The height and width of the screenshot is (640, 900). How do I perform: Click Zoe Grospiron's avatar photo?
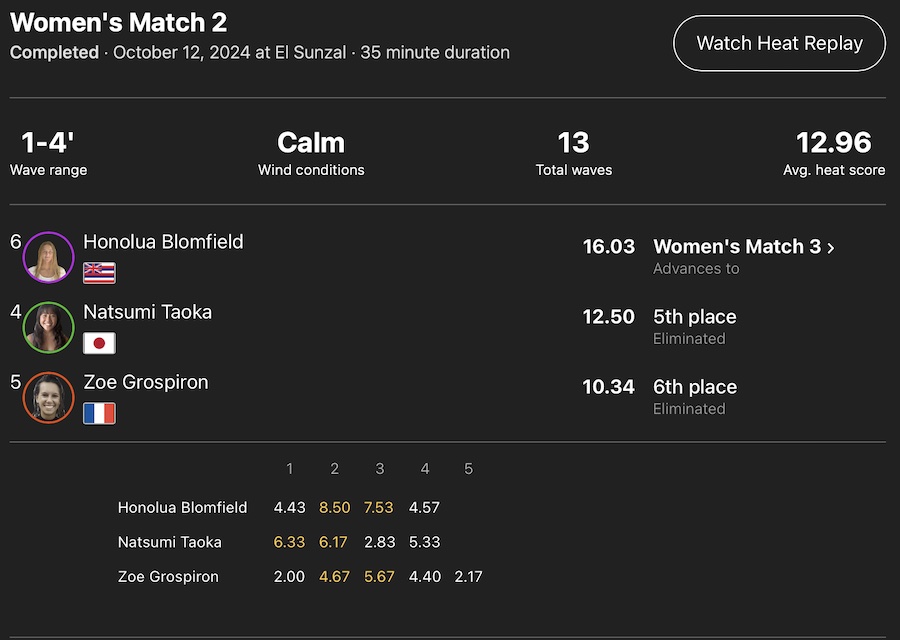click(x=48, y=397)
